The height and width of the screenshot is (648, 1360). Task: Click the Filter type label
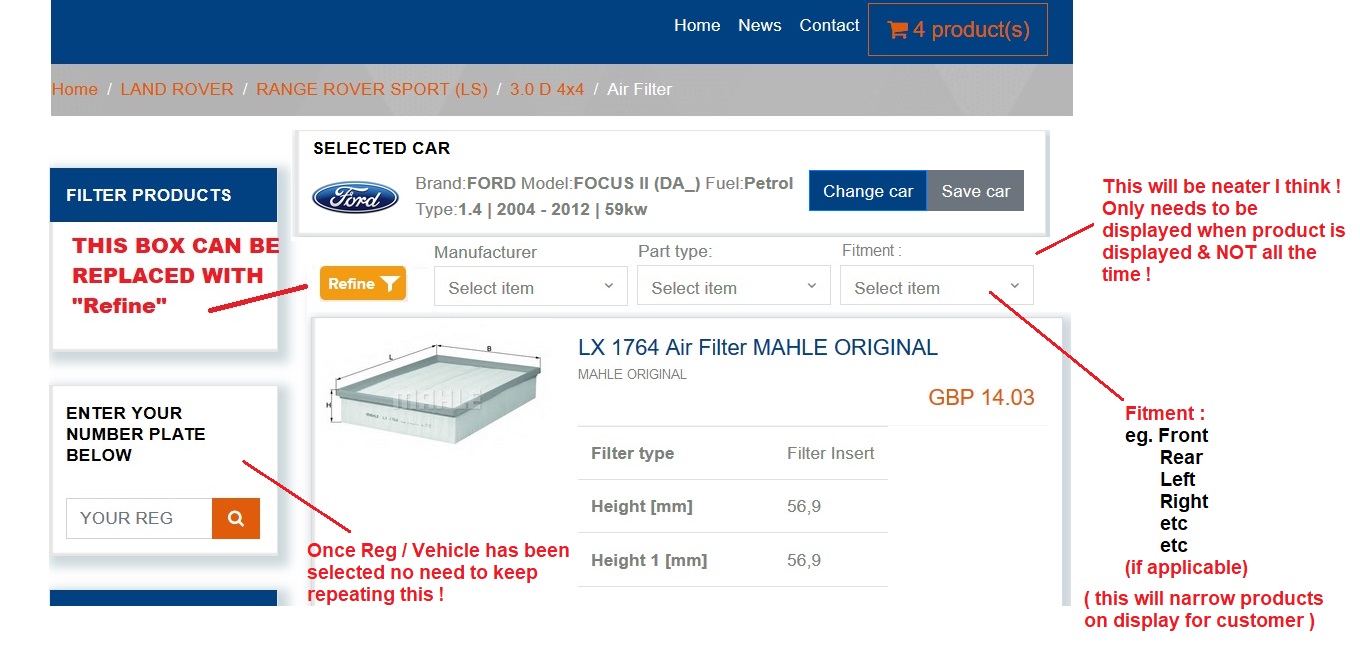coord(633,453)
